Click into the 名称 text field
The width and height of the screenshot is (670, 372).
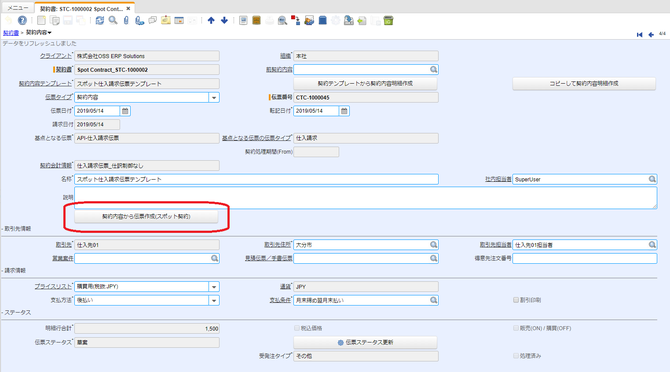click(x=256, y=179)
